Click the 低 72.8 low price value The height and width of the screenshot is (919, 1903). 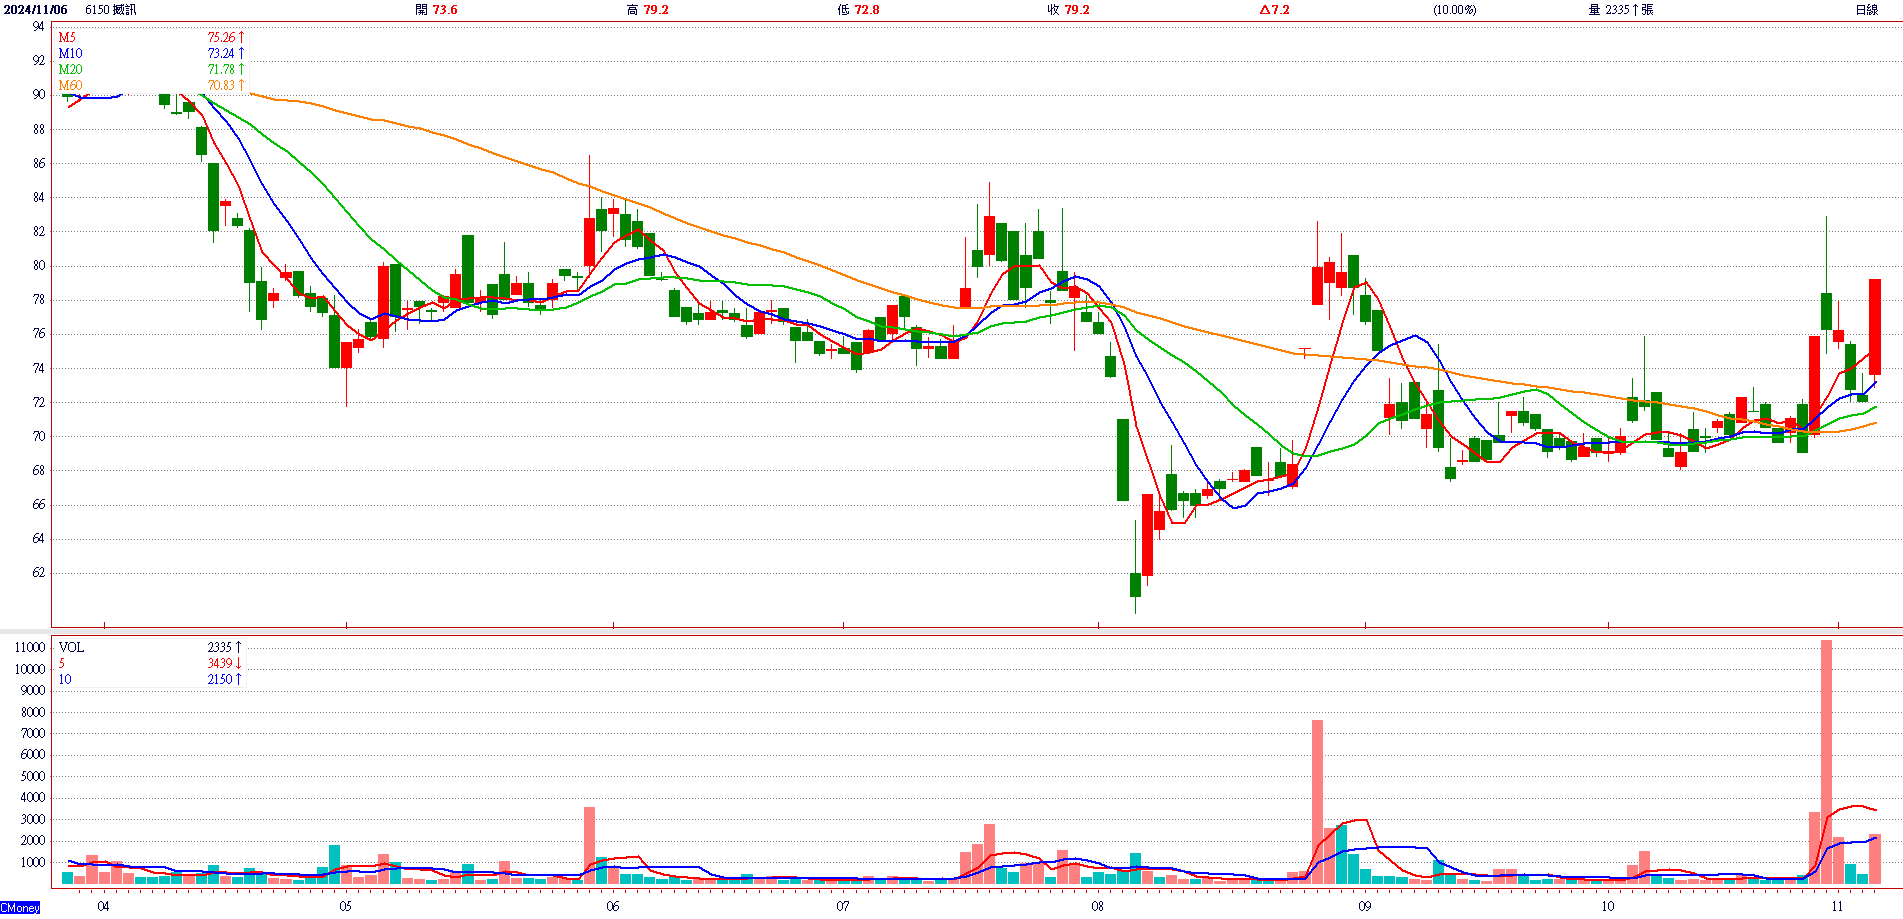click(858, 10)
